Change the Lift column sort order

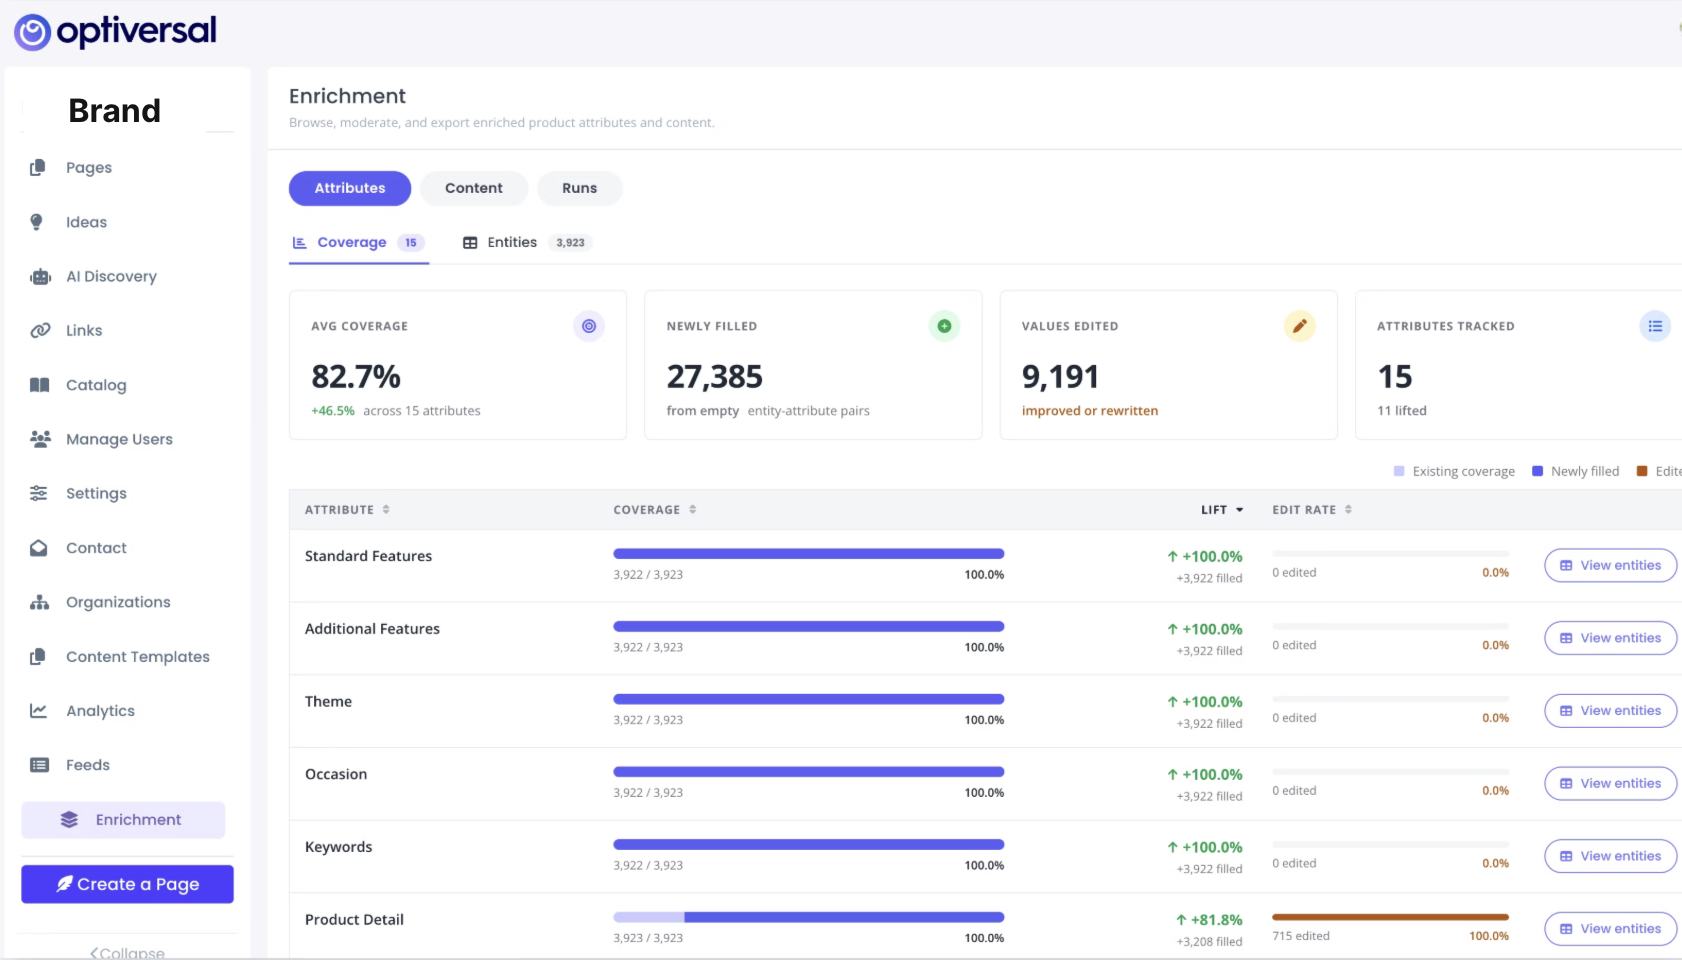(1222, 510)
